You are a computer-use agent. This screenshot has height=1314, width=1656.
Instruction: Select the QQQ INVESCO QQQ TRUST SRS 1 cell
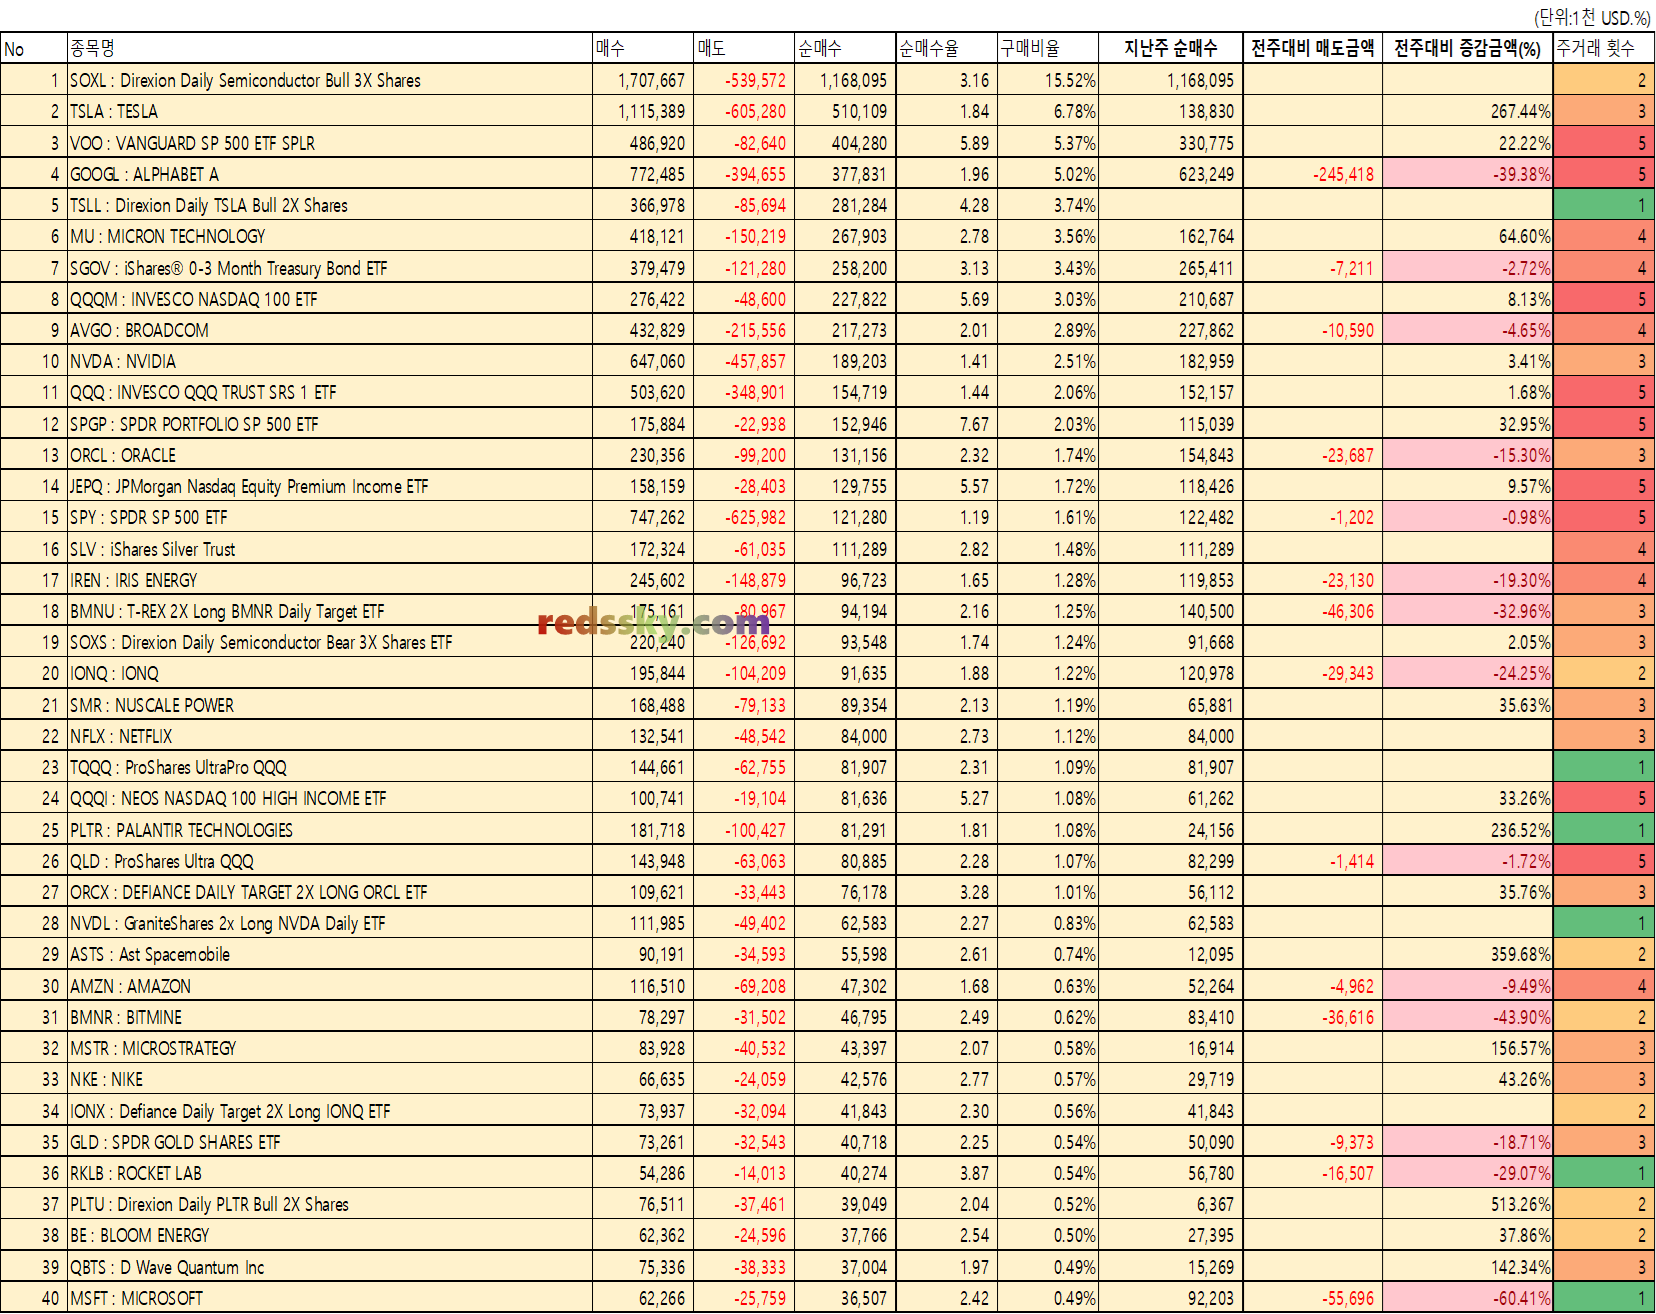pos(330,392)
